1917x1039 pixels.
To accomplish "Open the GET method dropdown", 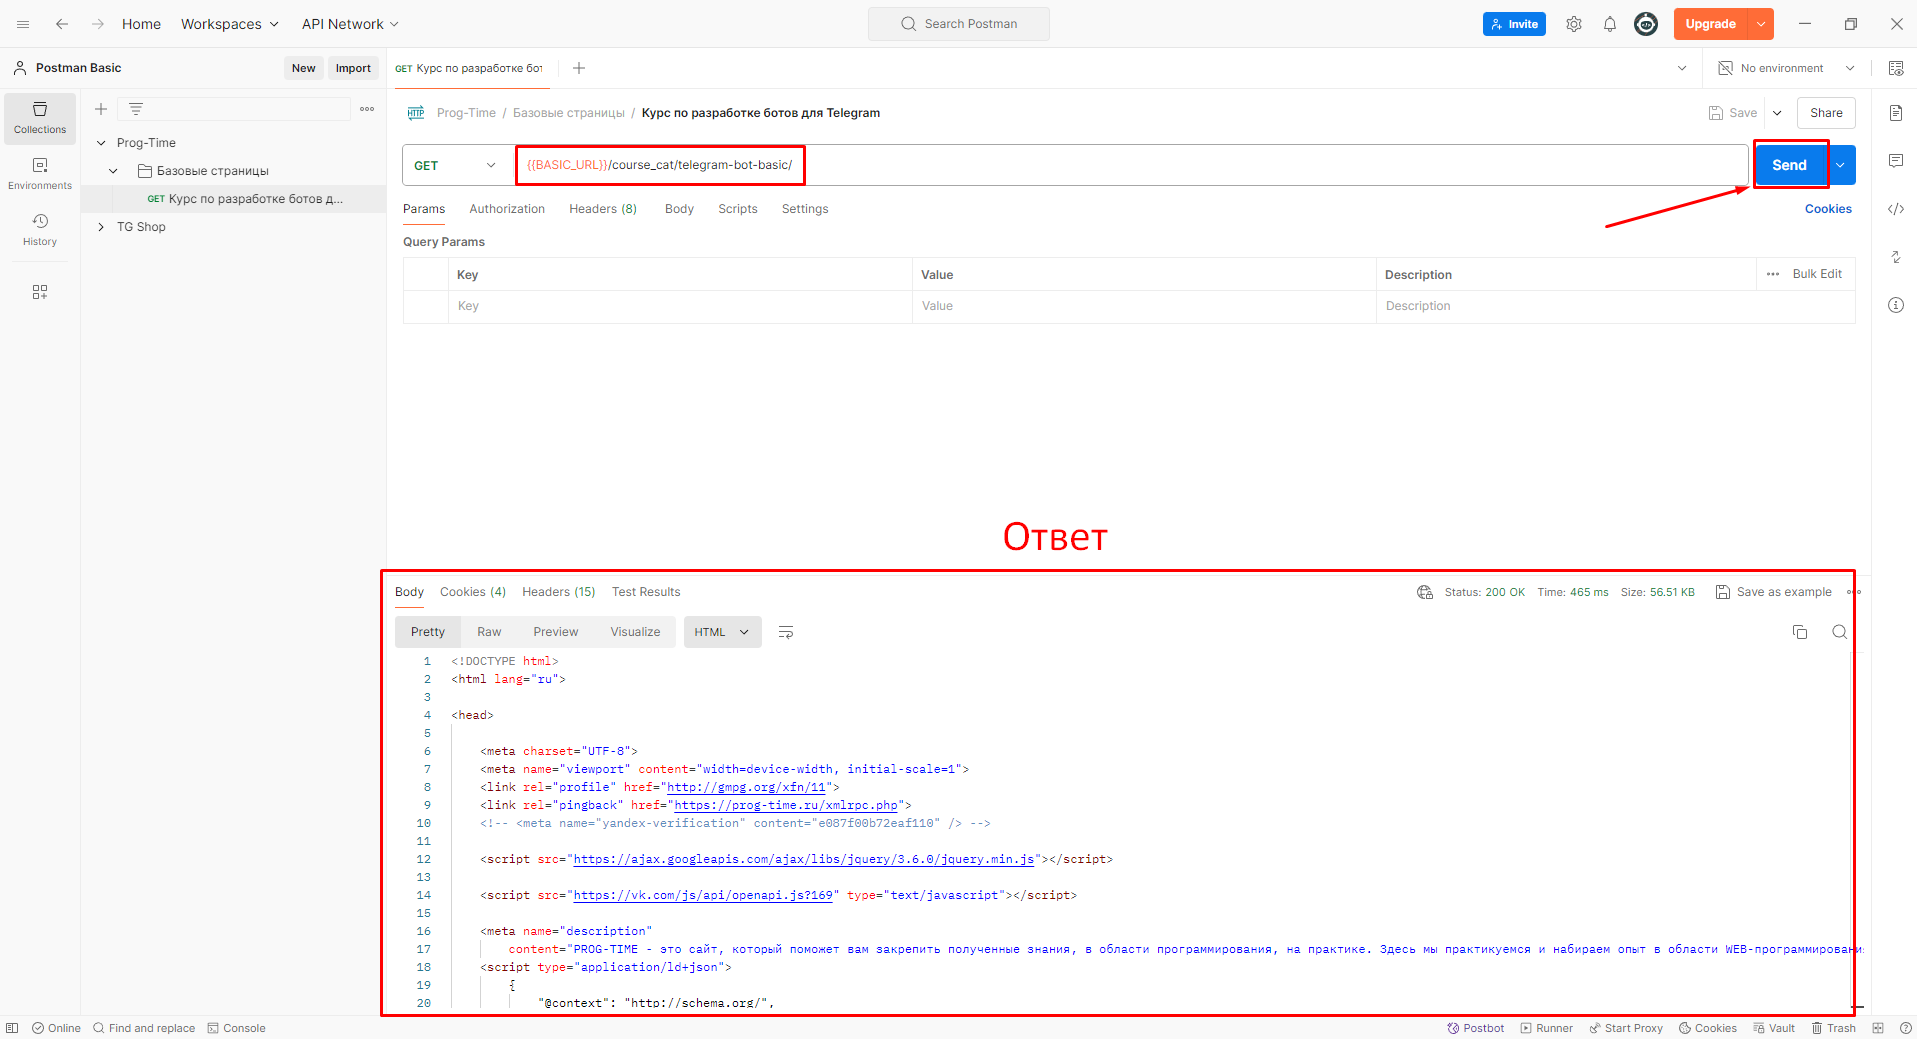I will [458, 165].
